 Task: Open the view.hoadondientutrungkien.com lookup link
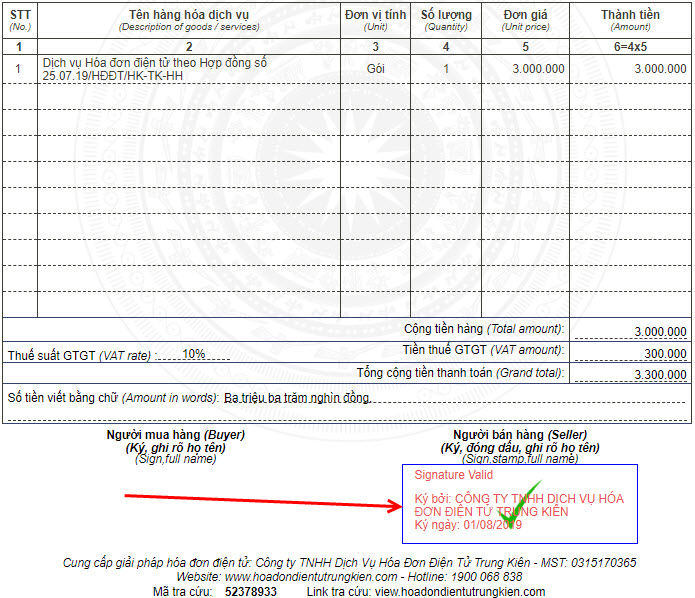pyautogui.click(x=460, y=592)
